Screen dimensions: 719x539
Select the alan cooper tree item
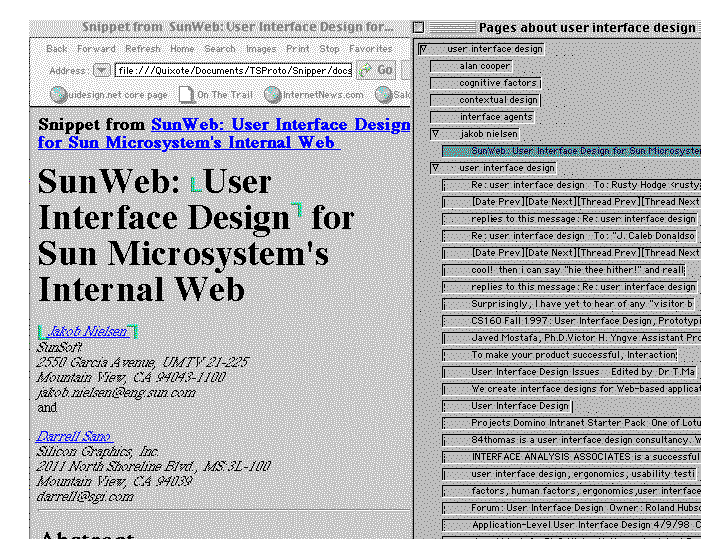(471, 66)
